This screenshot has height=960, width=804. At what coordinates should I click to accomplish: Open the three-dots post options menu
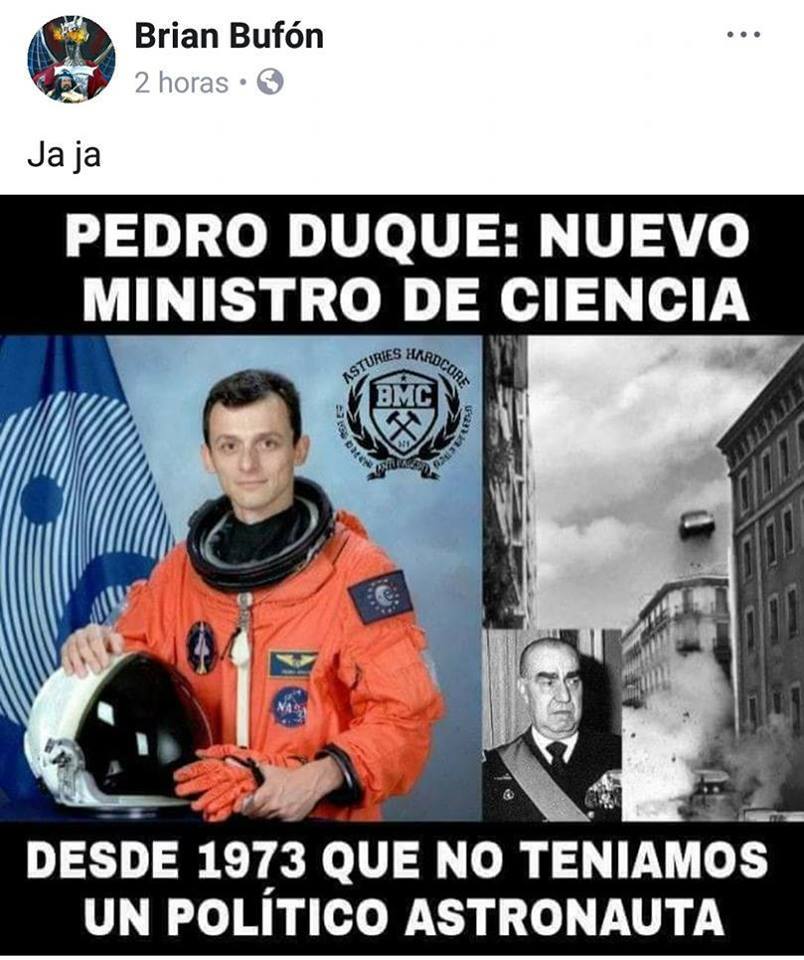tap(743, 35)
